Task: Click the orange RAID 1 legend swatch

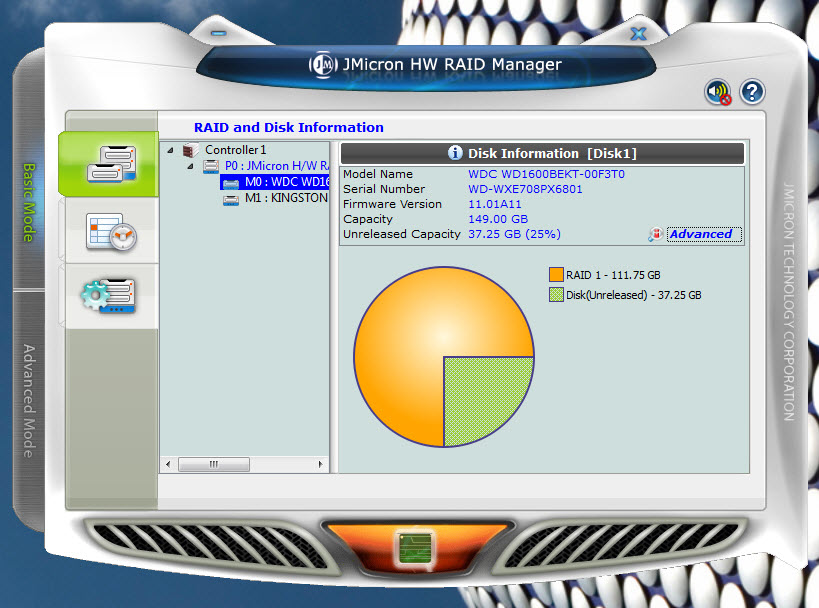Action: tap(556, 275)
